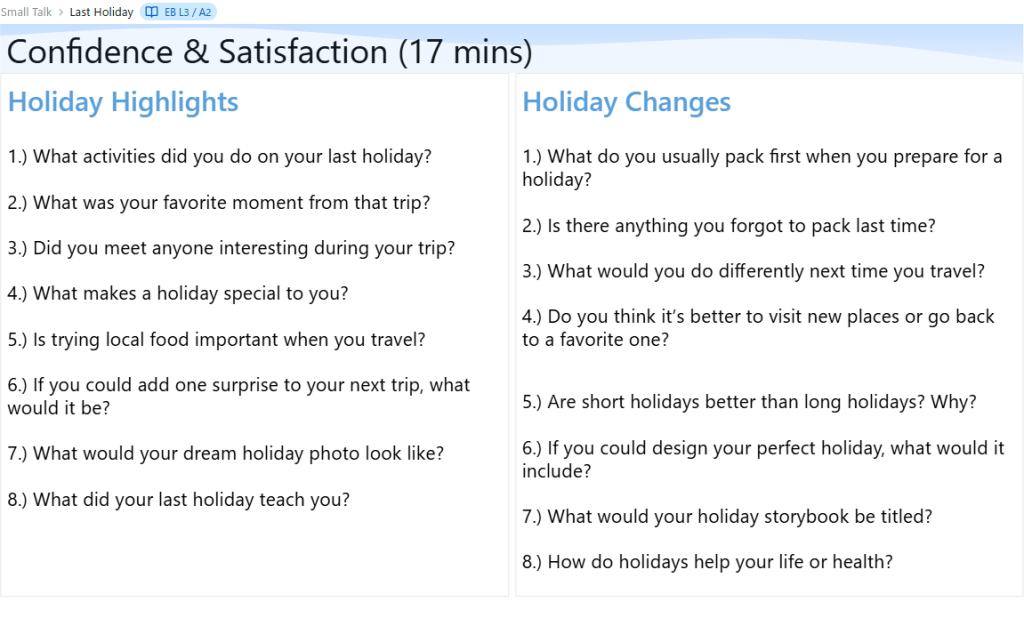1024x642 pixels.
Task: Open the Small Talk breadcrumb link
Action: (x=26, y=12)
